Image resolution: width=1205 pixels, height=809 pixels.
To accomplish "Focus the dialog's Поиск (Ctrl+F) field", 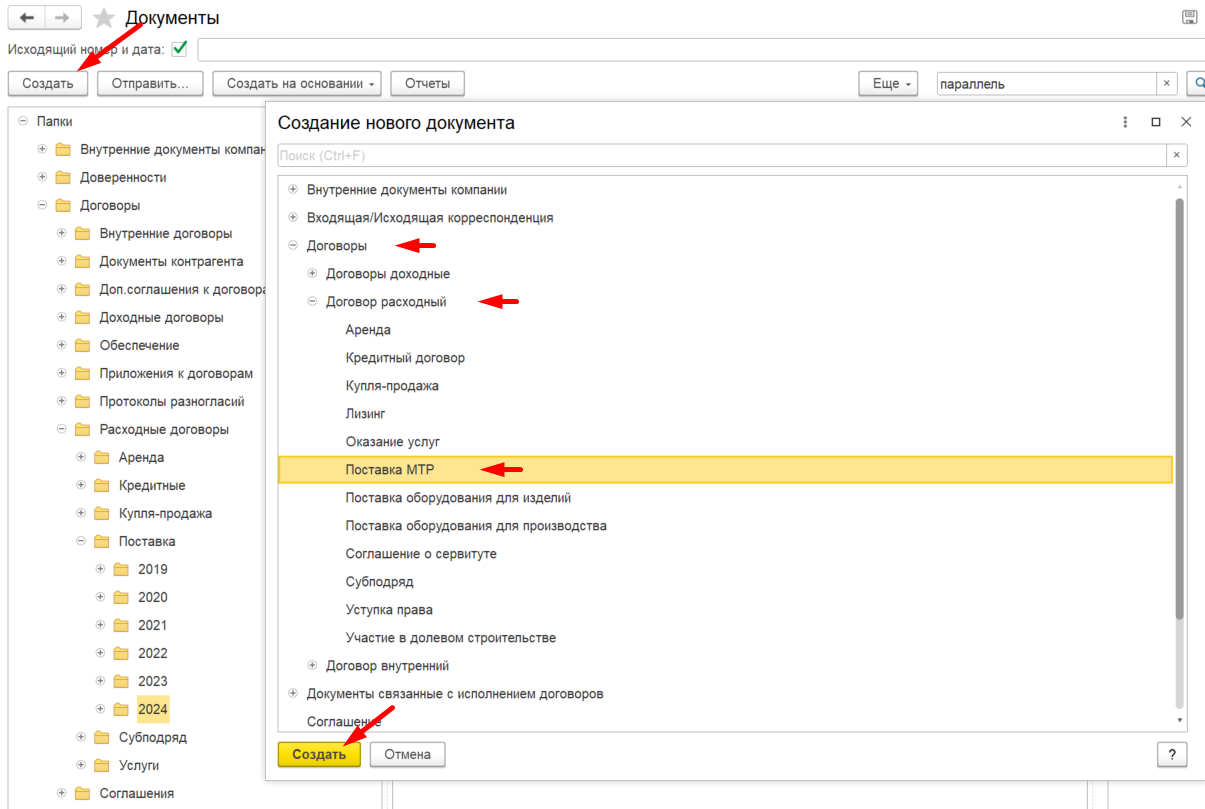I will [x=721, y=155].
